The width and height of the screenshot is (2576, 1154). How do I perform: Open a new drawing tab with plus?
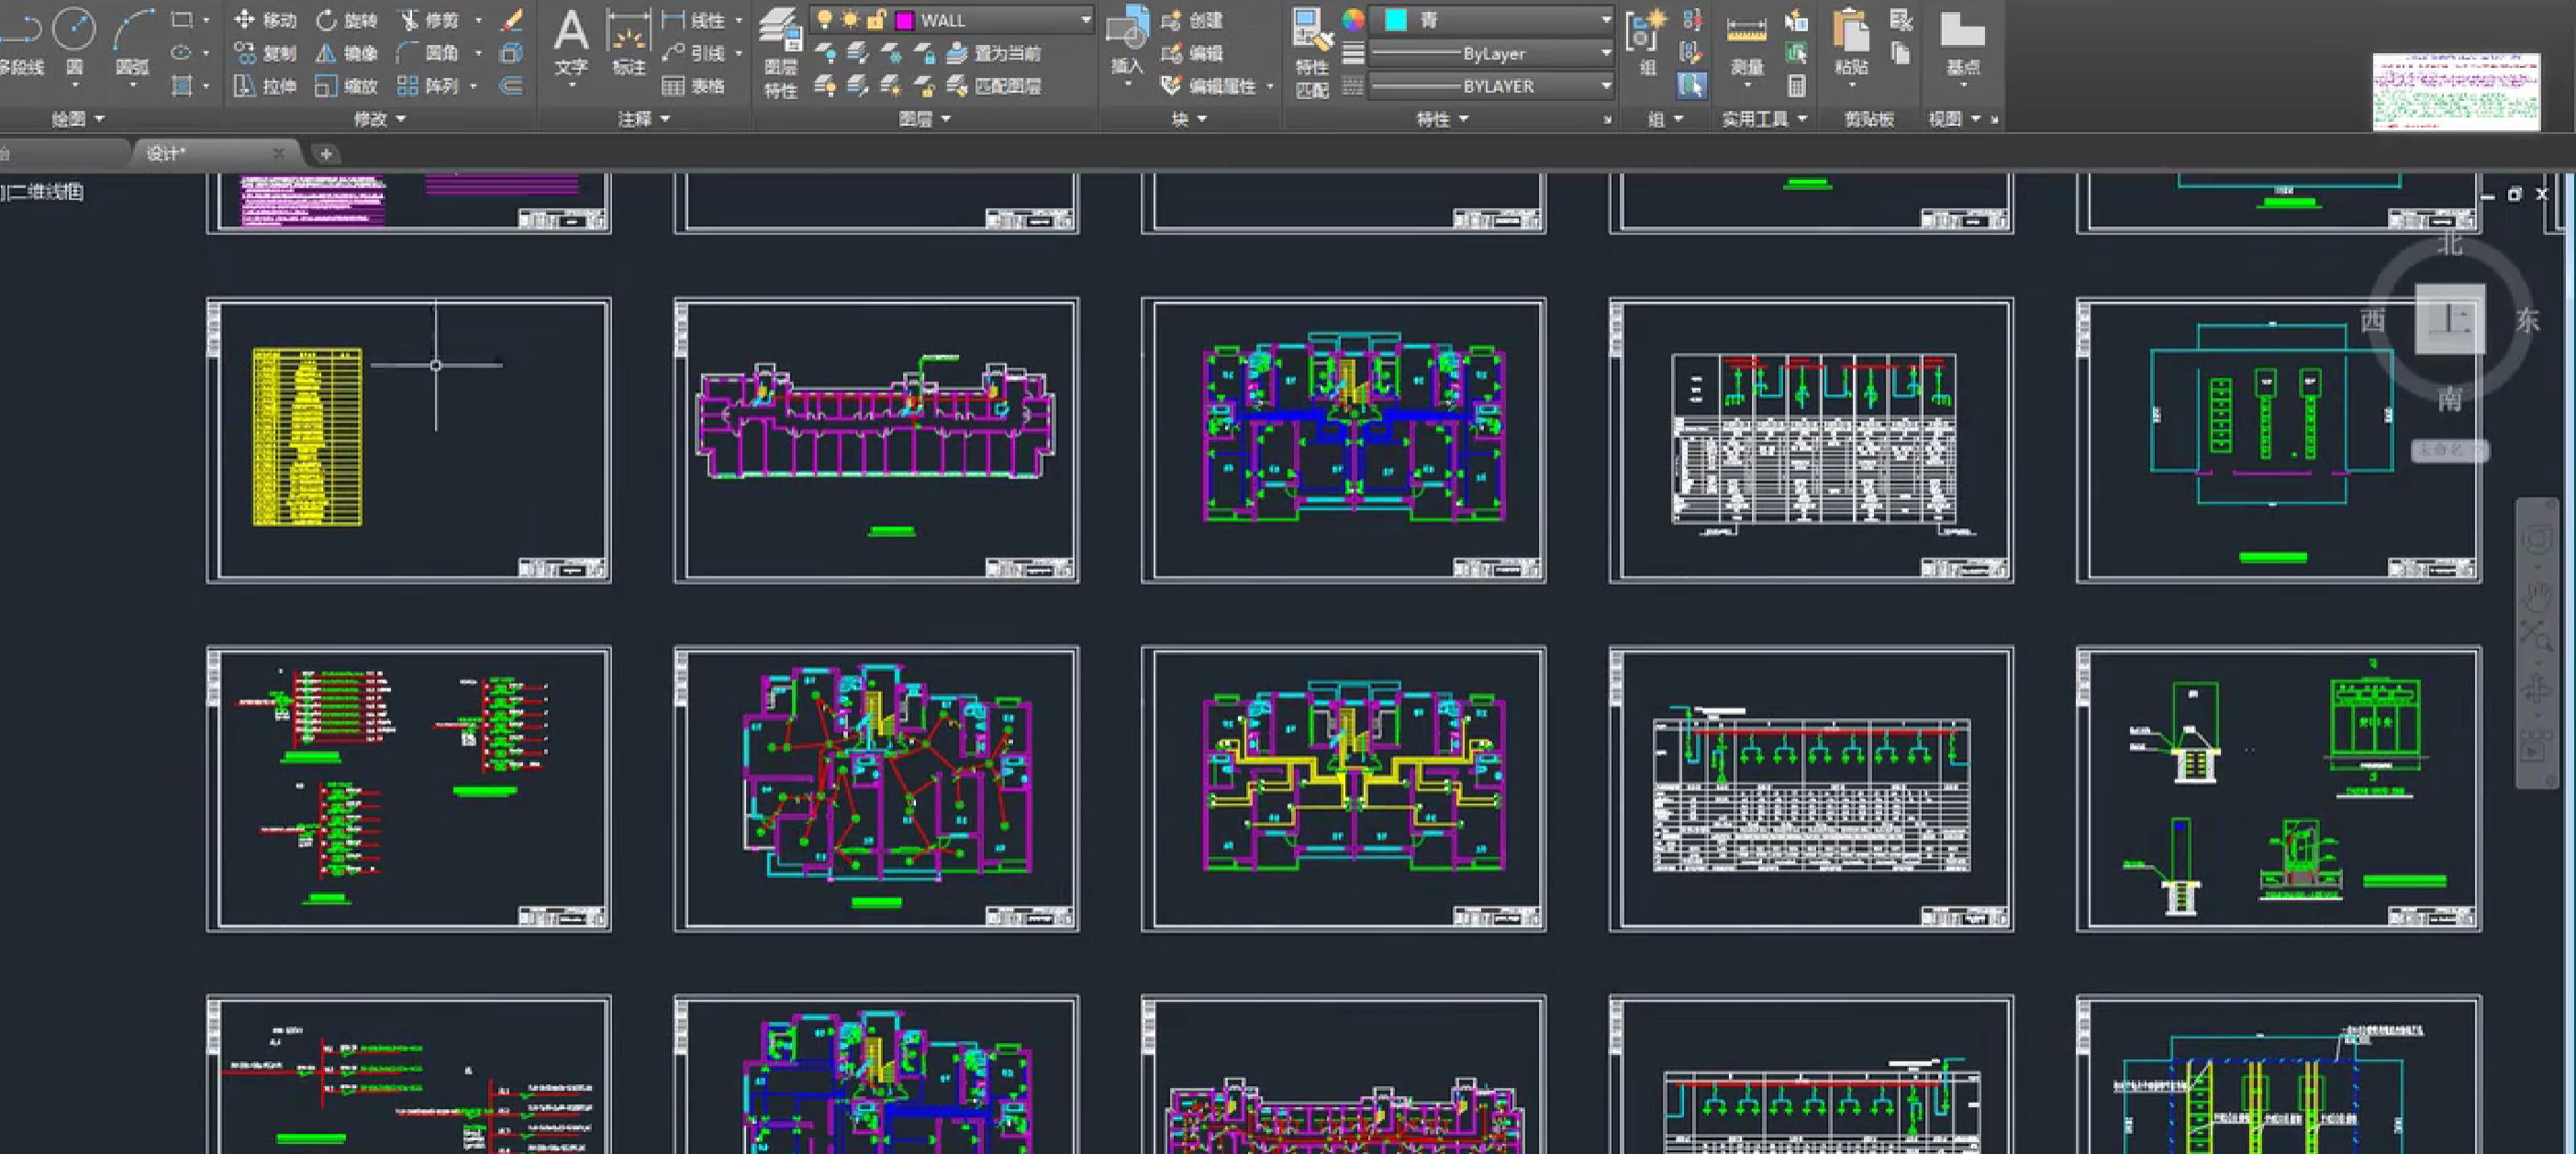click(x=326, y=153)
